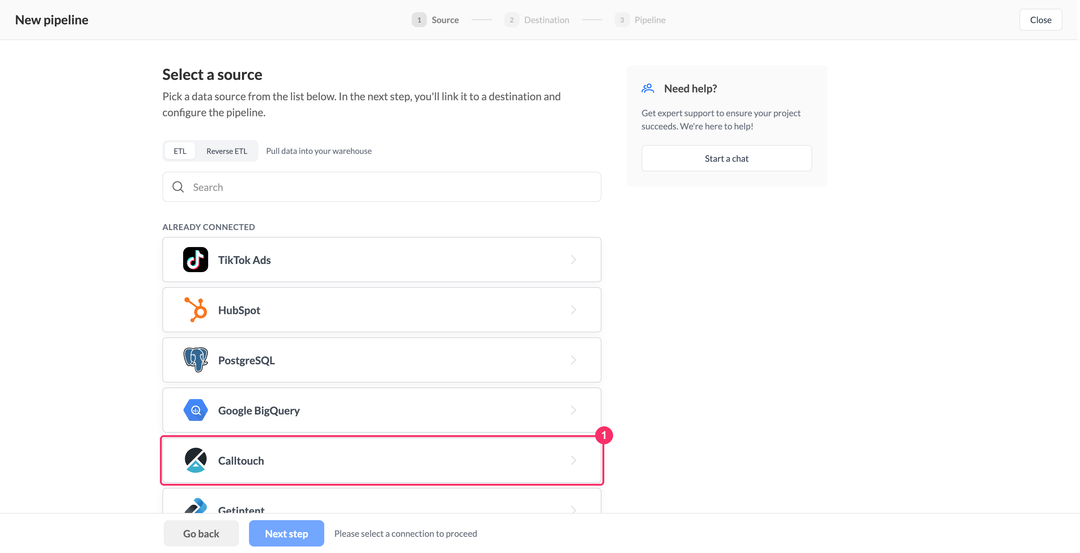The height and width of the screenshot is (553, 1080).
Task: Click the Close button
Action: click(x=1041, y=20)
